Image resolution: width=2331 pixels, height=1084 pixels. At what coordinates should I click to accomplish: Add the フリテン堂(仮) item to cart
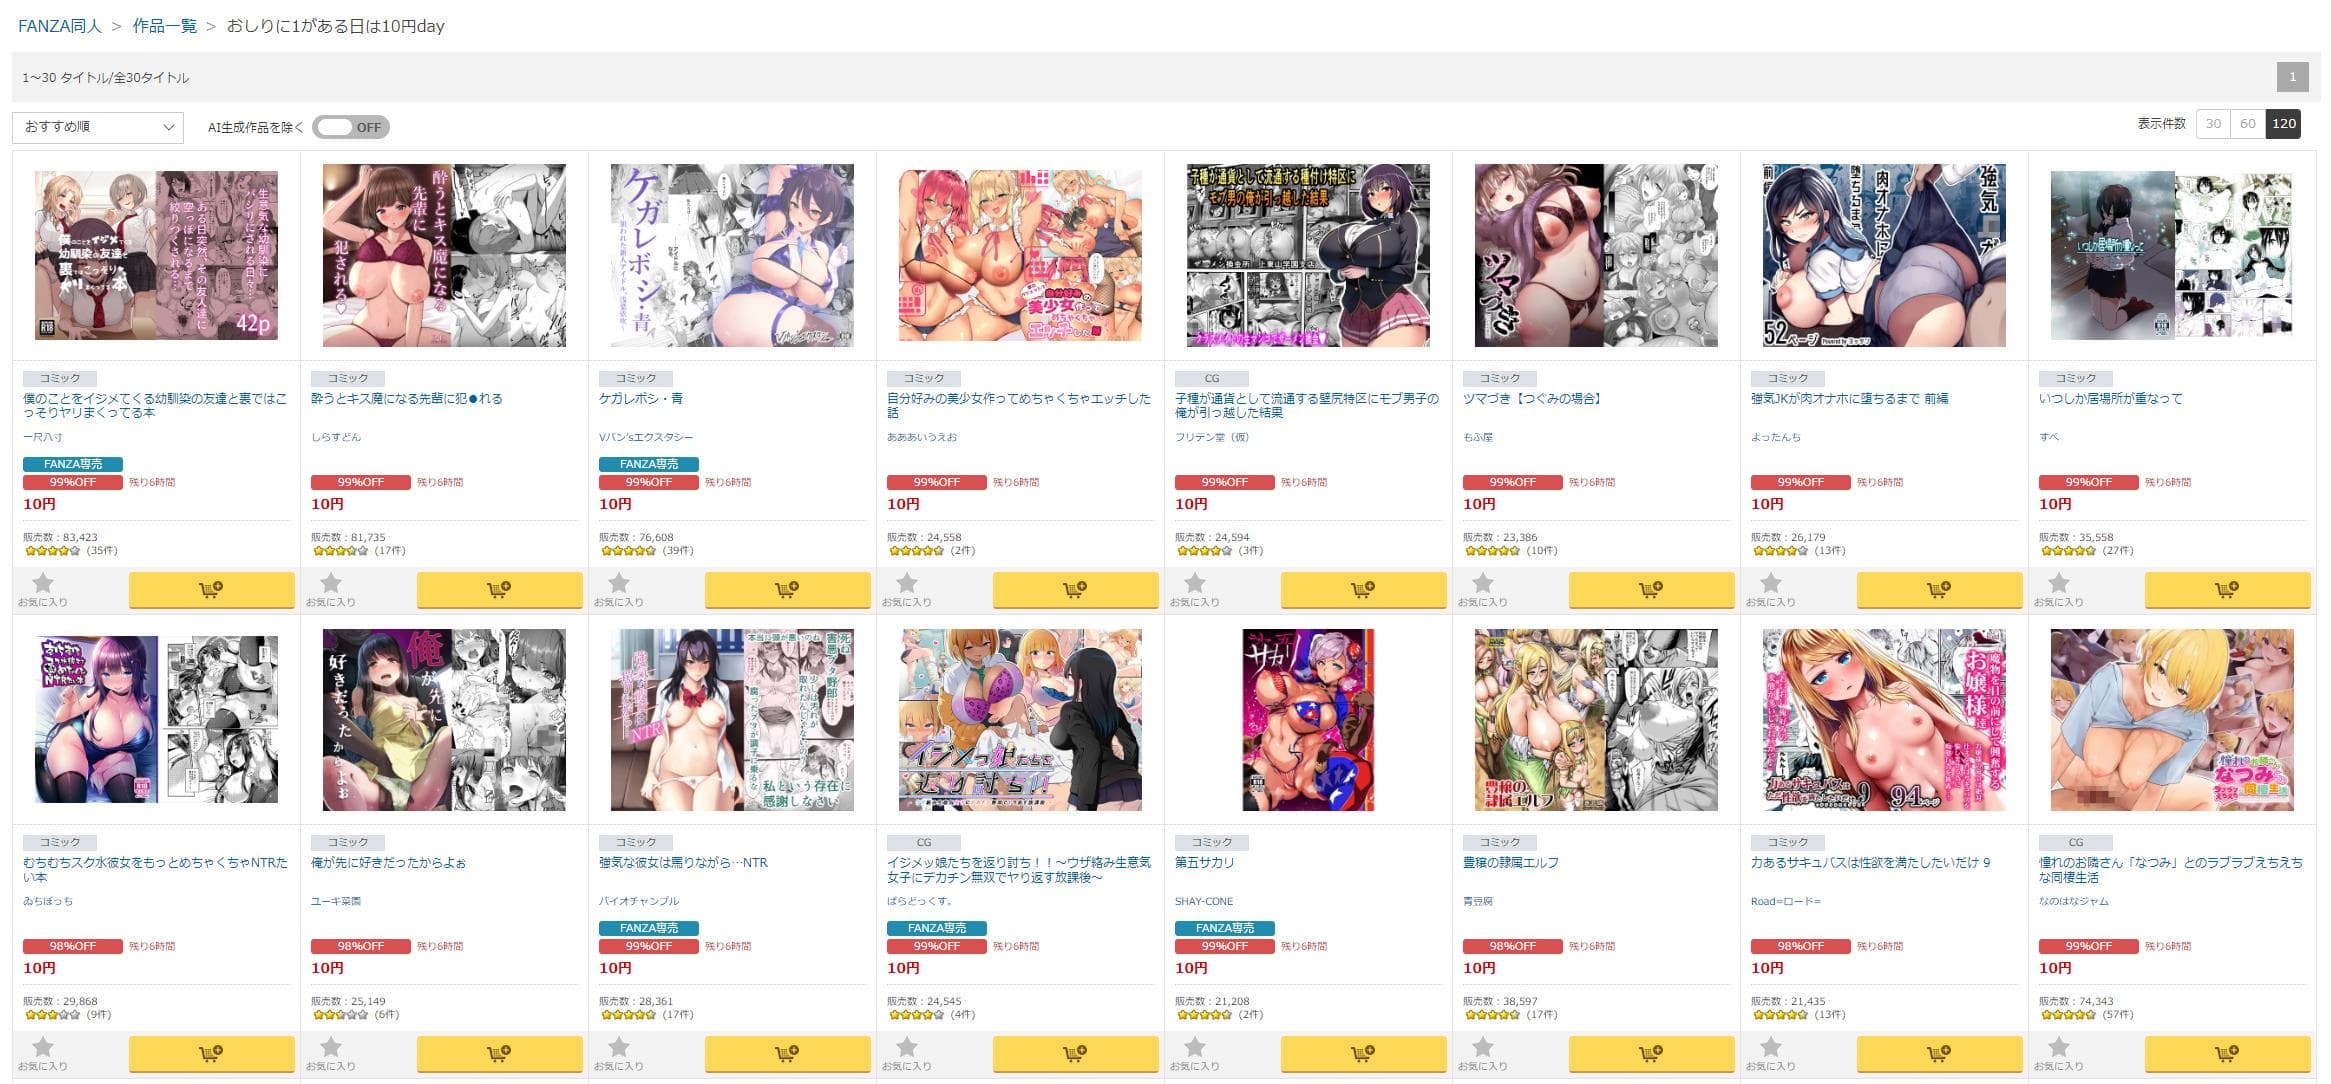pos(1363,590)
